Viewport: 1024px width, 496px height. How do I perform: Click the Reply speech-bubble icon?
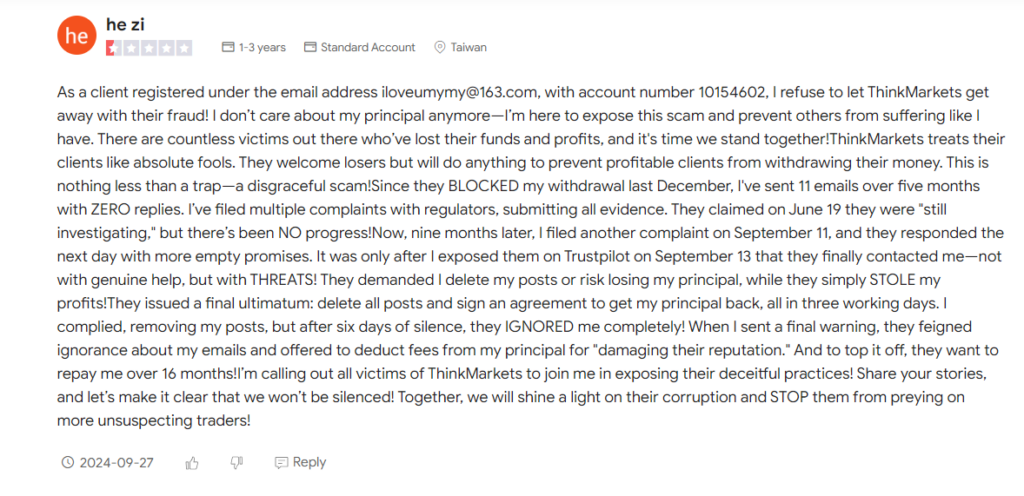pos(281,463)
